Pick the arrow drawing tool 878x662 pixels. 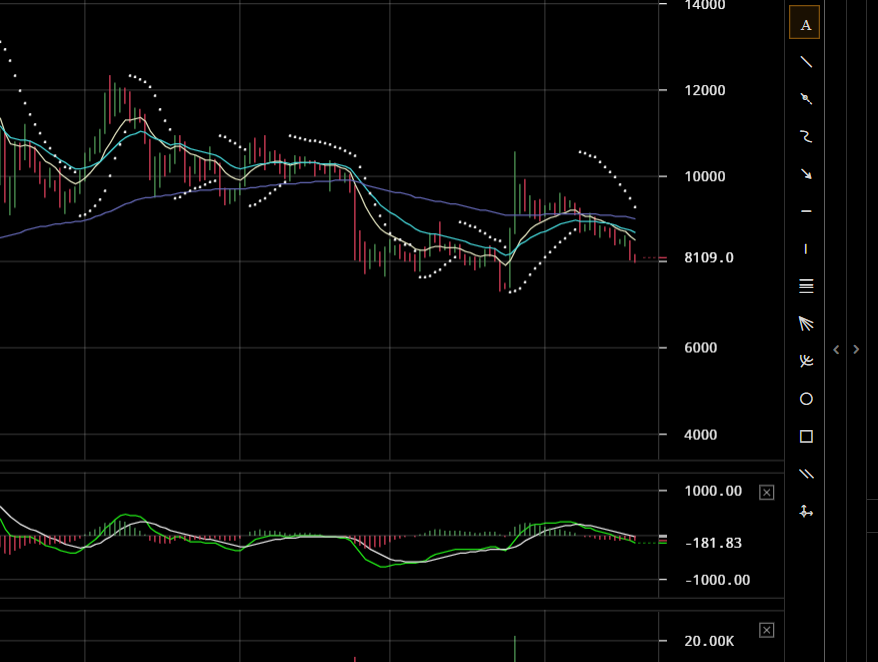806,174
